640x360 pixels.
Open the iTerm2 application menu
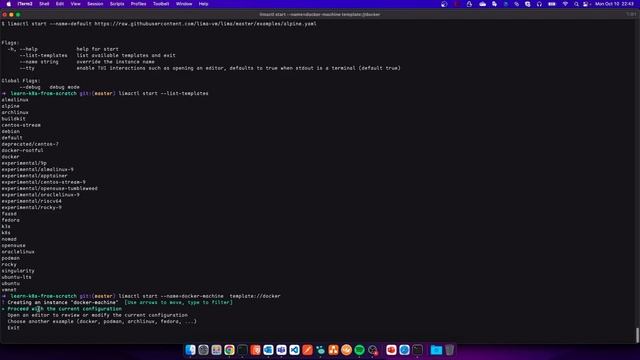[x=25, y=4]
